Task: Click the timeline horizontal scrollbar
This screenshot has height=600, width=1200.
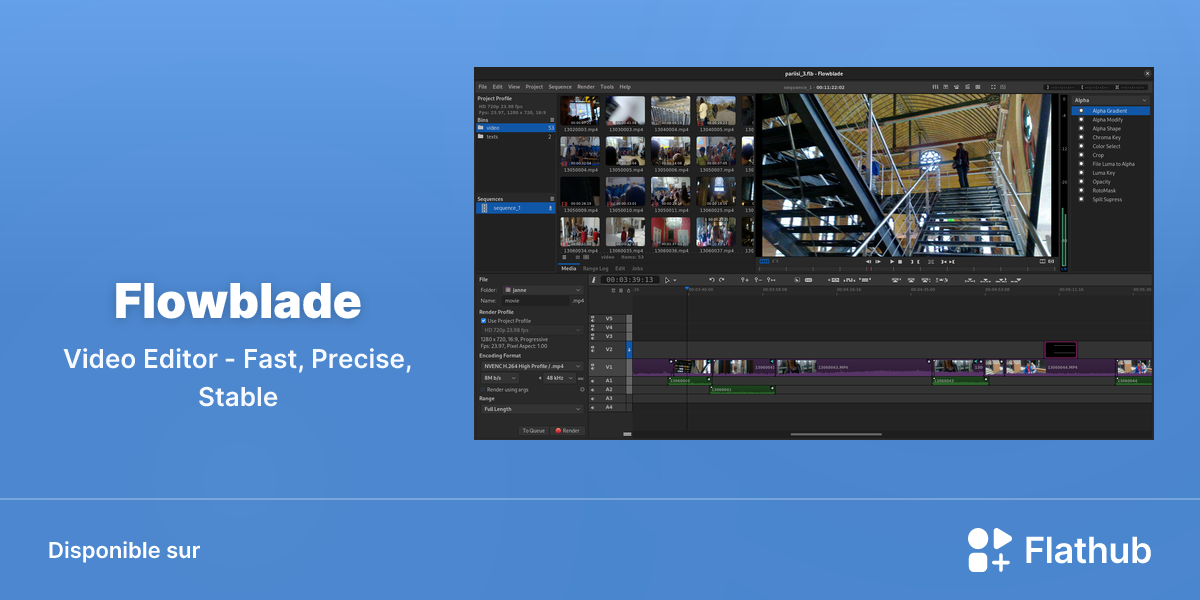Action: tap(836, 434)
